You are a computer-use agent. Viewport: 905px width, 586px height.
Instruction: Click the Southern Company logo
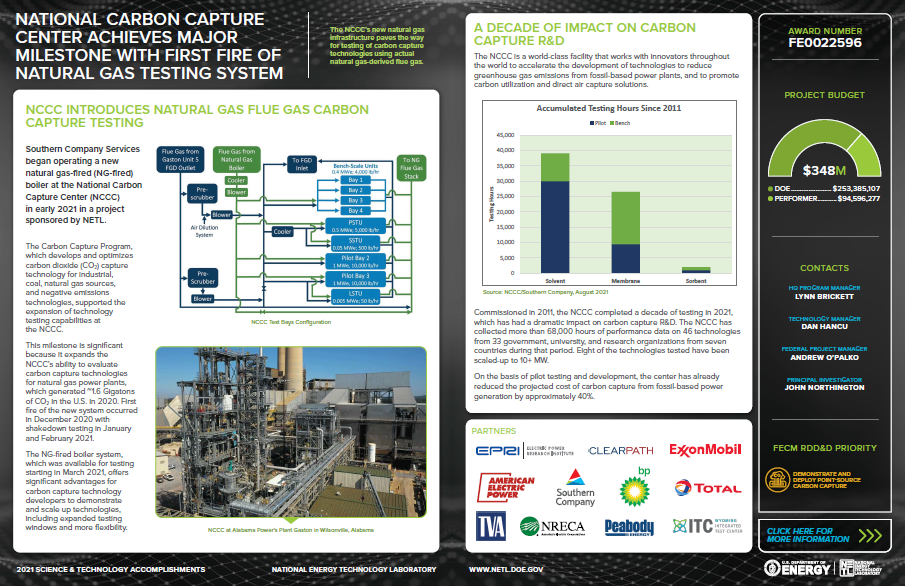575,488
